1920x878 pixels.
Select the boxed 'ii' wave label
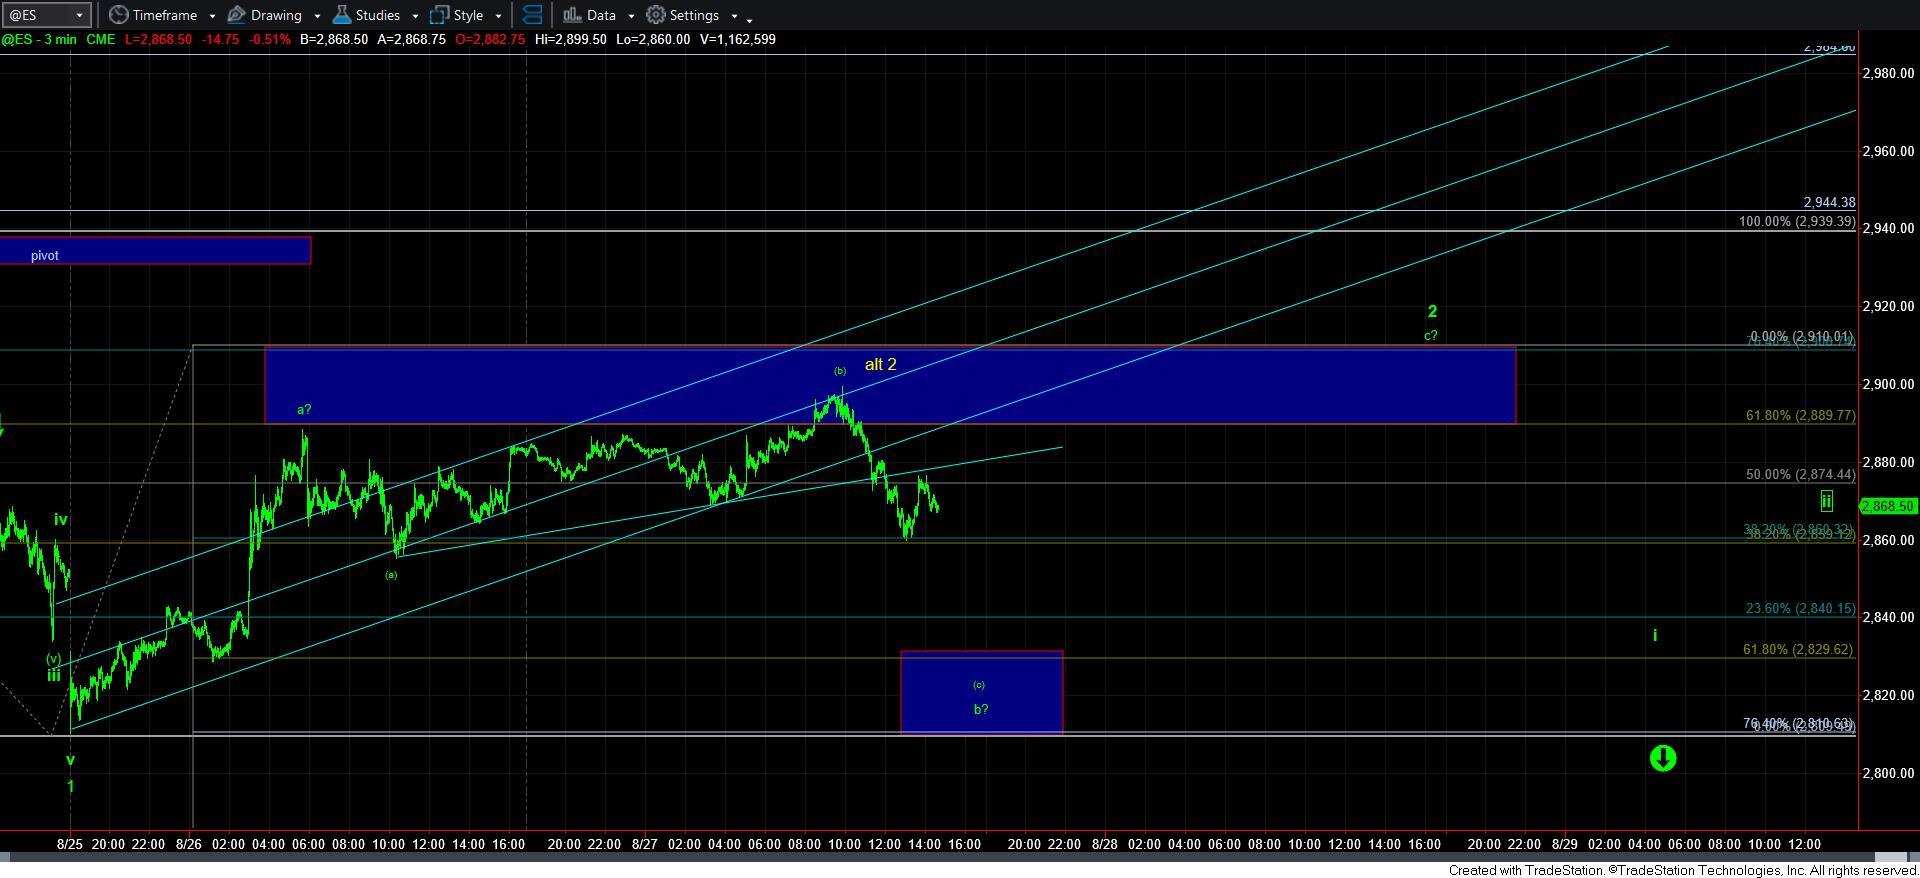click(1826, 501)
